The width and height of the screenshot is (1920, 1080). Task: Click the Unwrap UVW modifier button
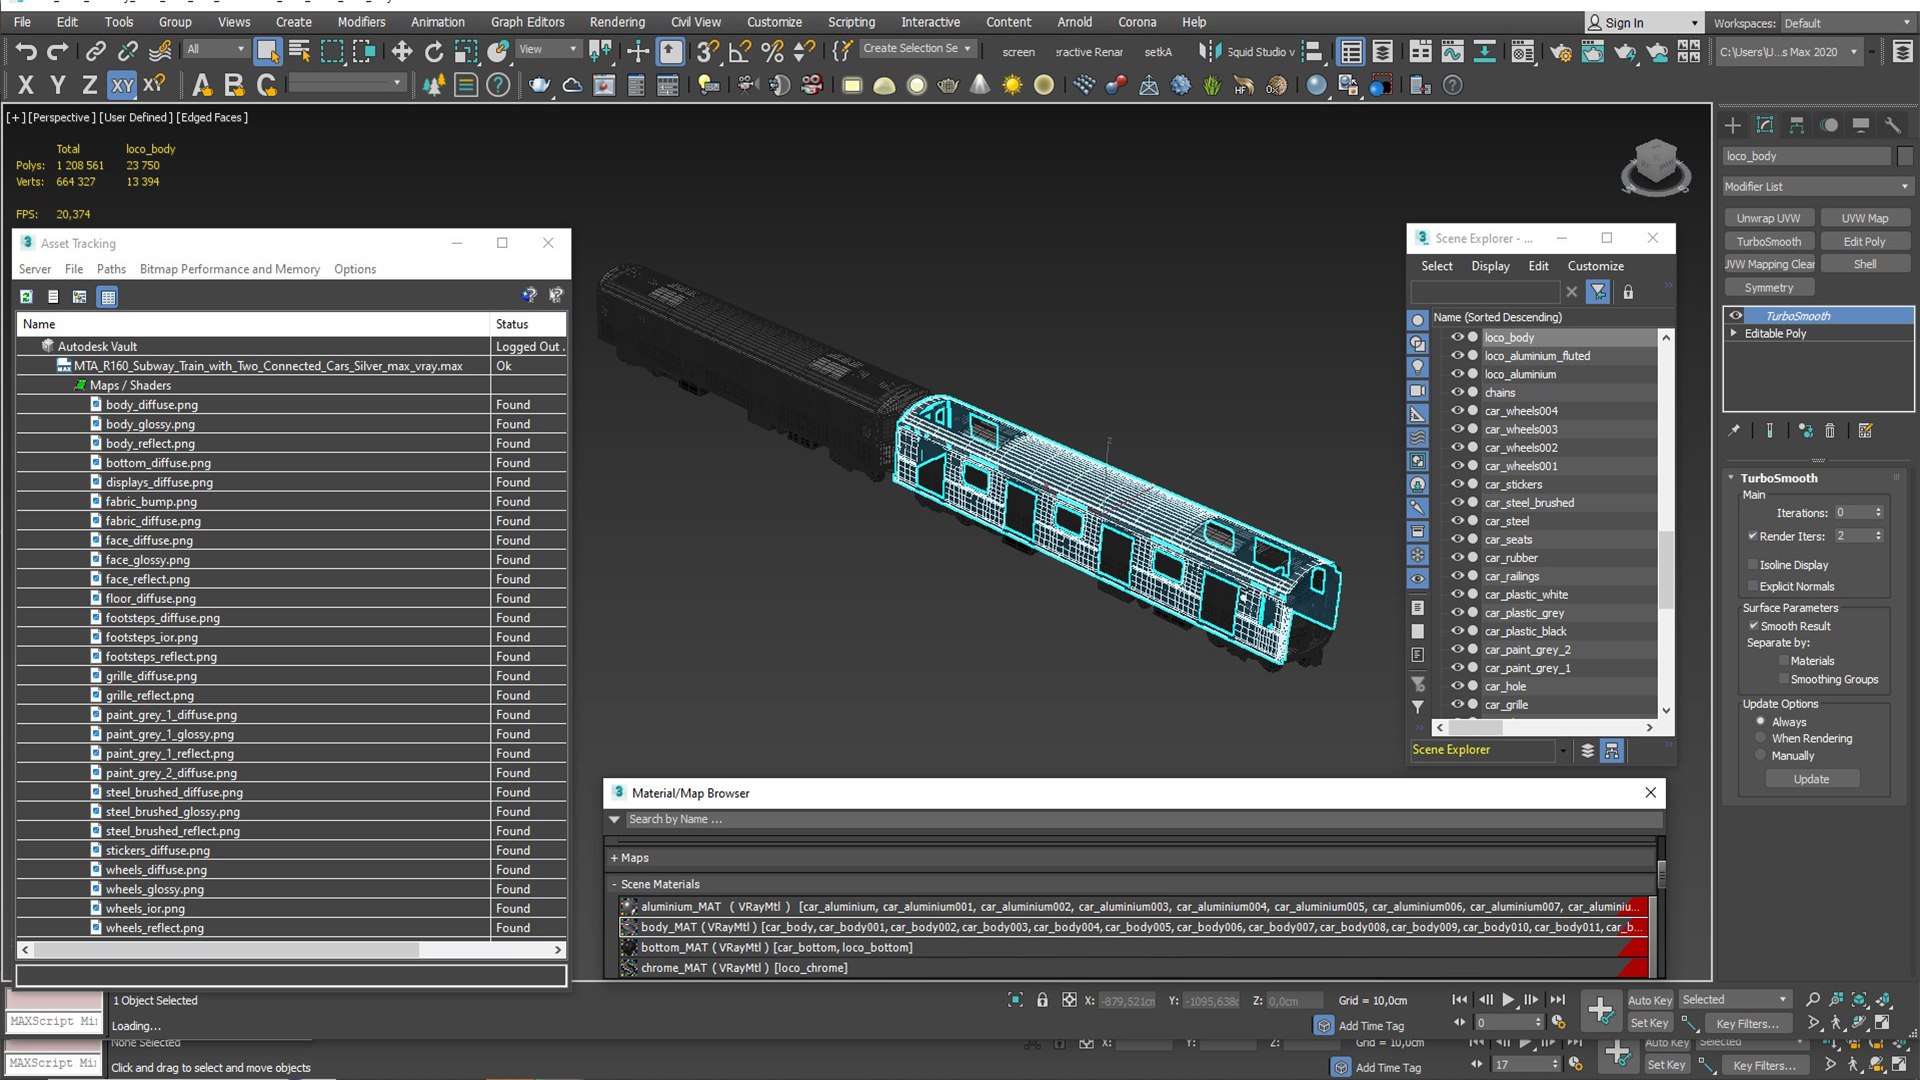[1768, 218]
